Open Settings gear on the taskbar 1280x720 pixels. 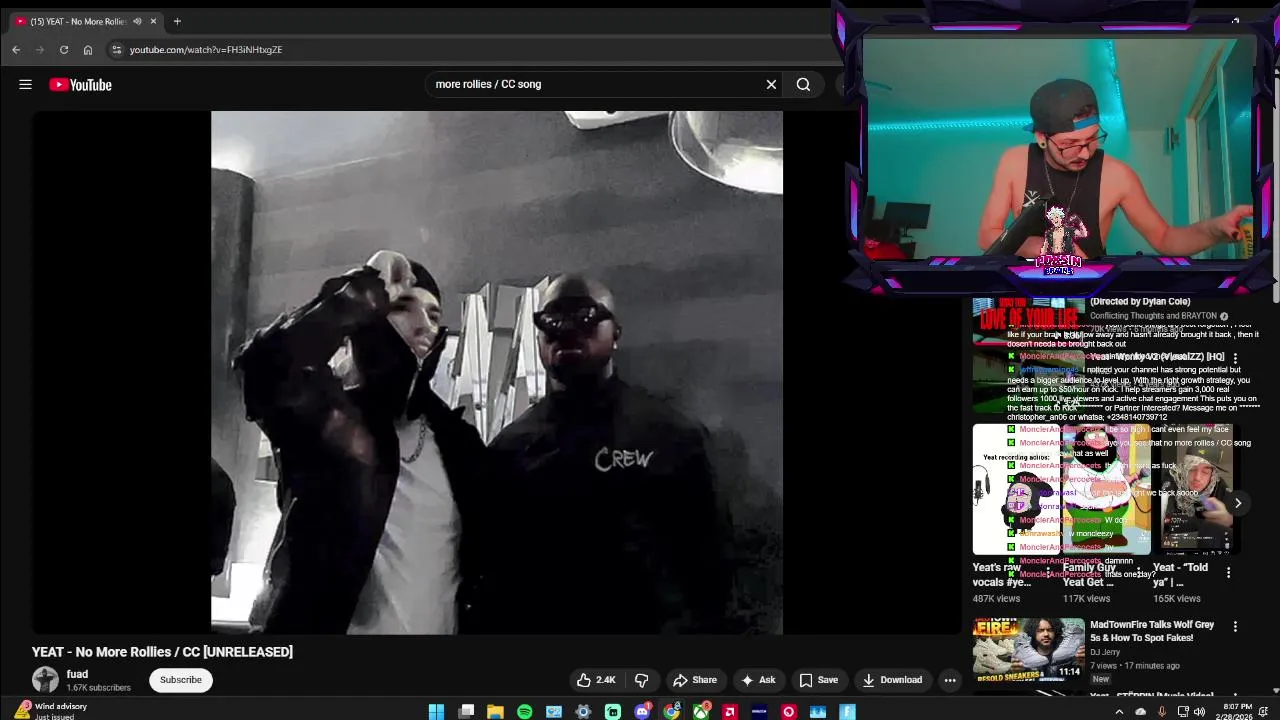584,711
